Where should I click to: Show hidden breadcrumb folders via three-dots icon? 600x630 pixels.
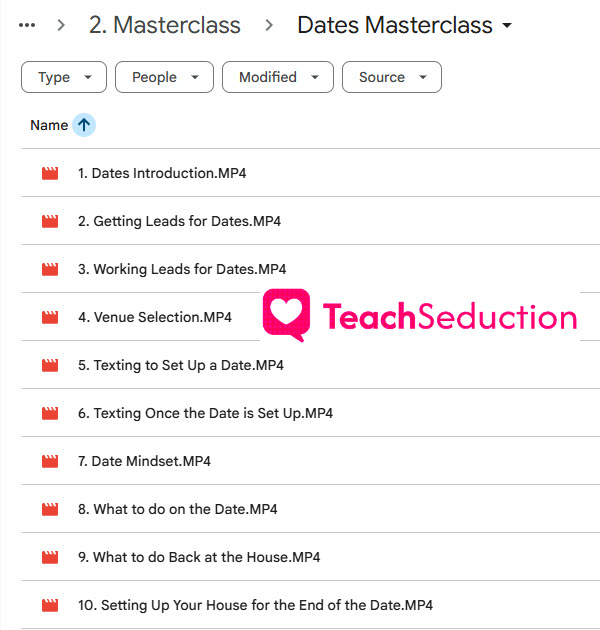click(27, 25)
